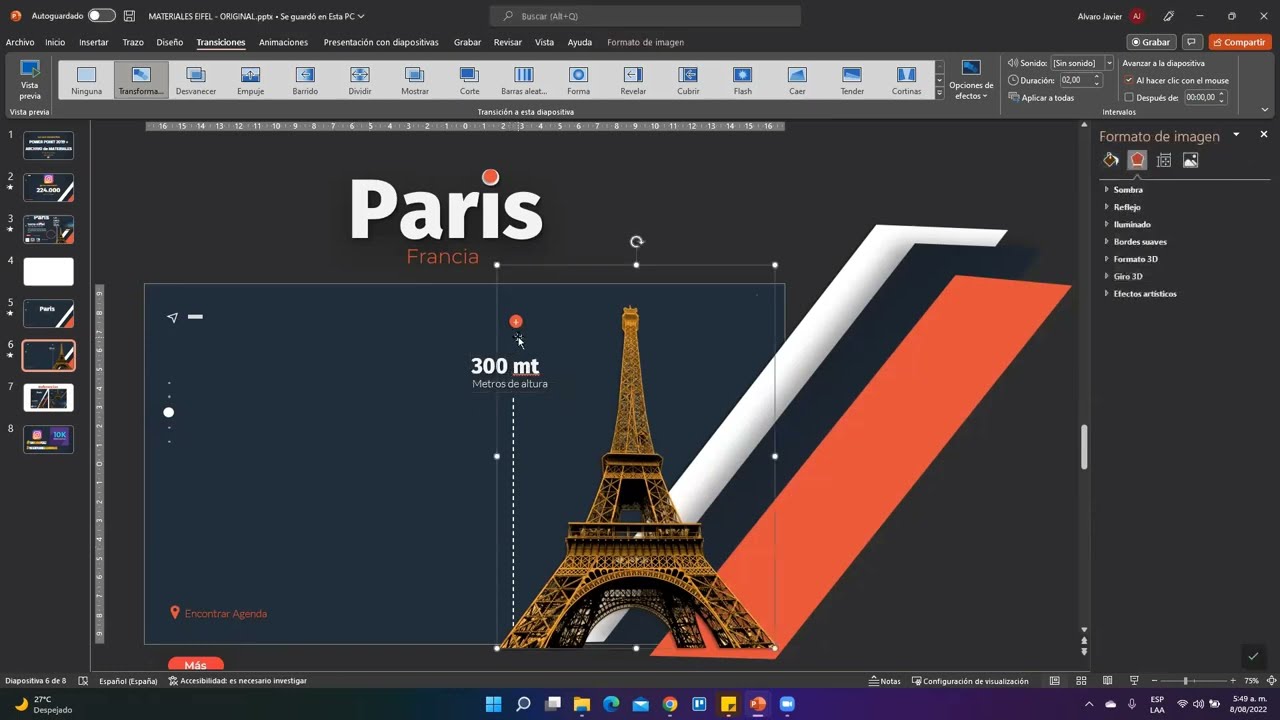This screenshot has width=1280, height=720.
Task: Select the Corte transition
Action: [469, 80]
